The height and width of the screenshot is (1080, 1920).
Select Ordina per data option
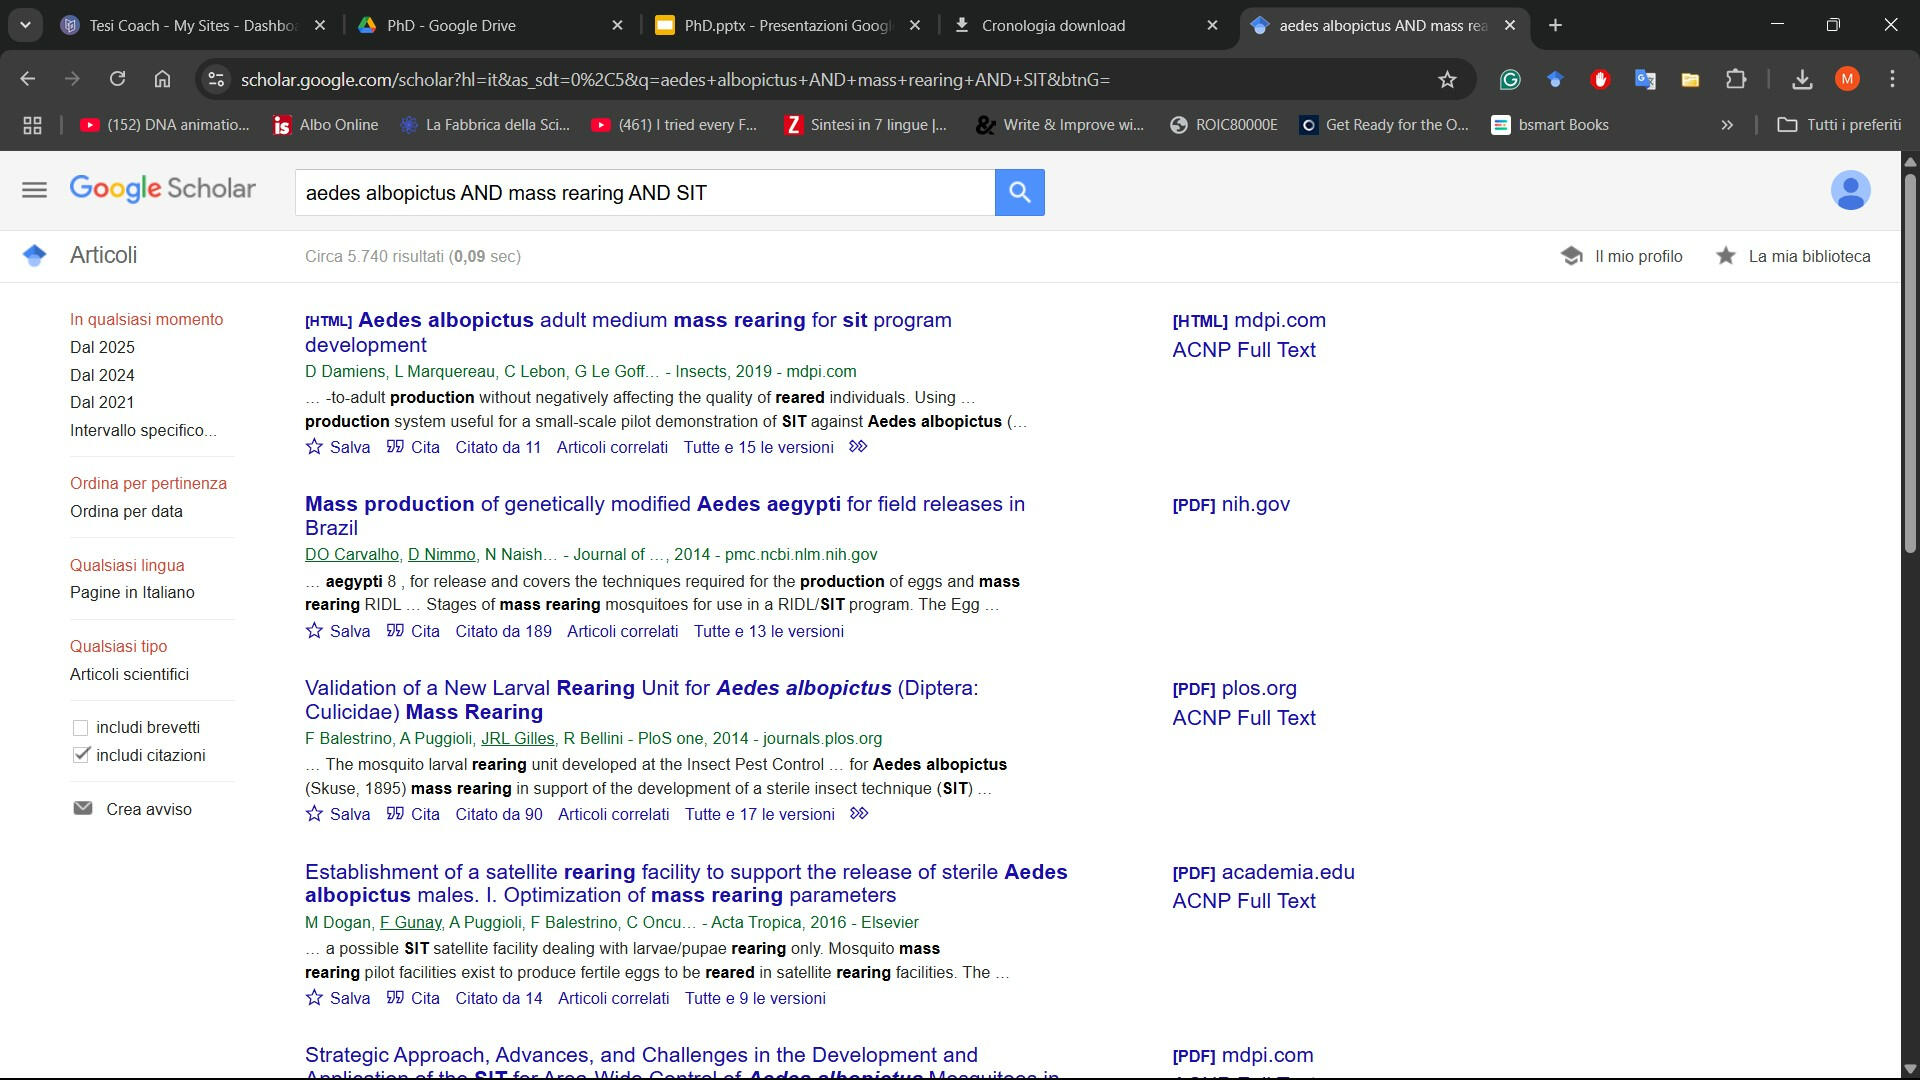point(126,511)
